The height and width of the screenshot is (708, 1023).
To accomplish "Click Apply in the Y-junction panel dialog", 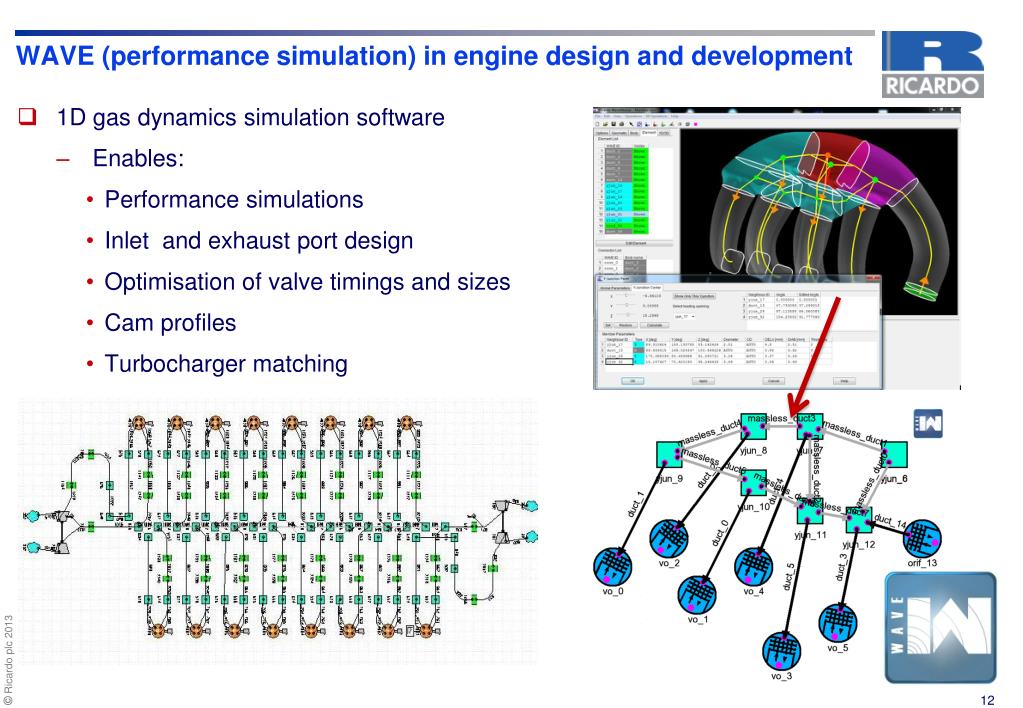I will click(x=703, y=381).
